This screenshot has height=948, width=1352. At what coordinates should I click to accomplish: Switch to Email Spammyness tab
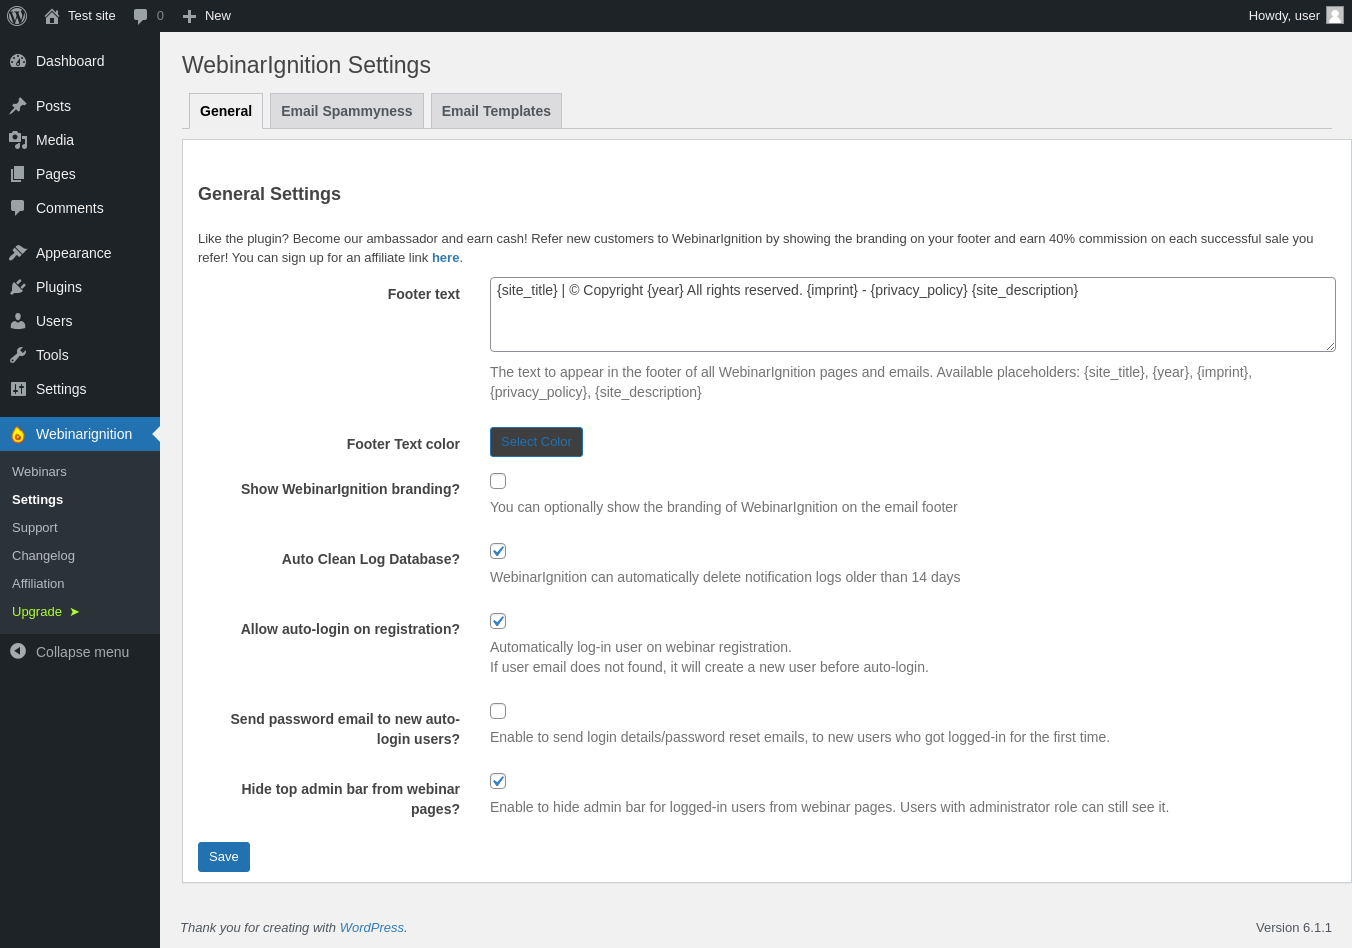pyautogui.click(x=346, y=111)
